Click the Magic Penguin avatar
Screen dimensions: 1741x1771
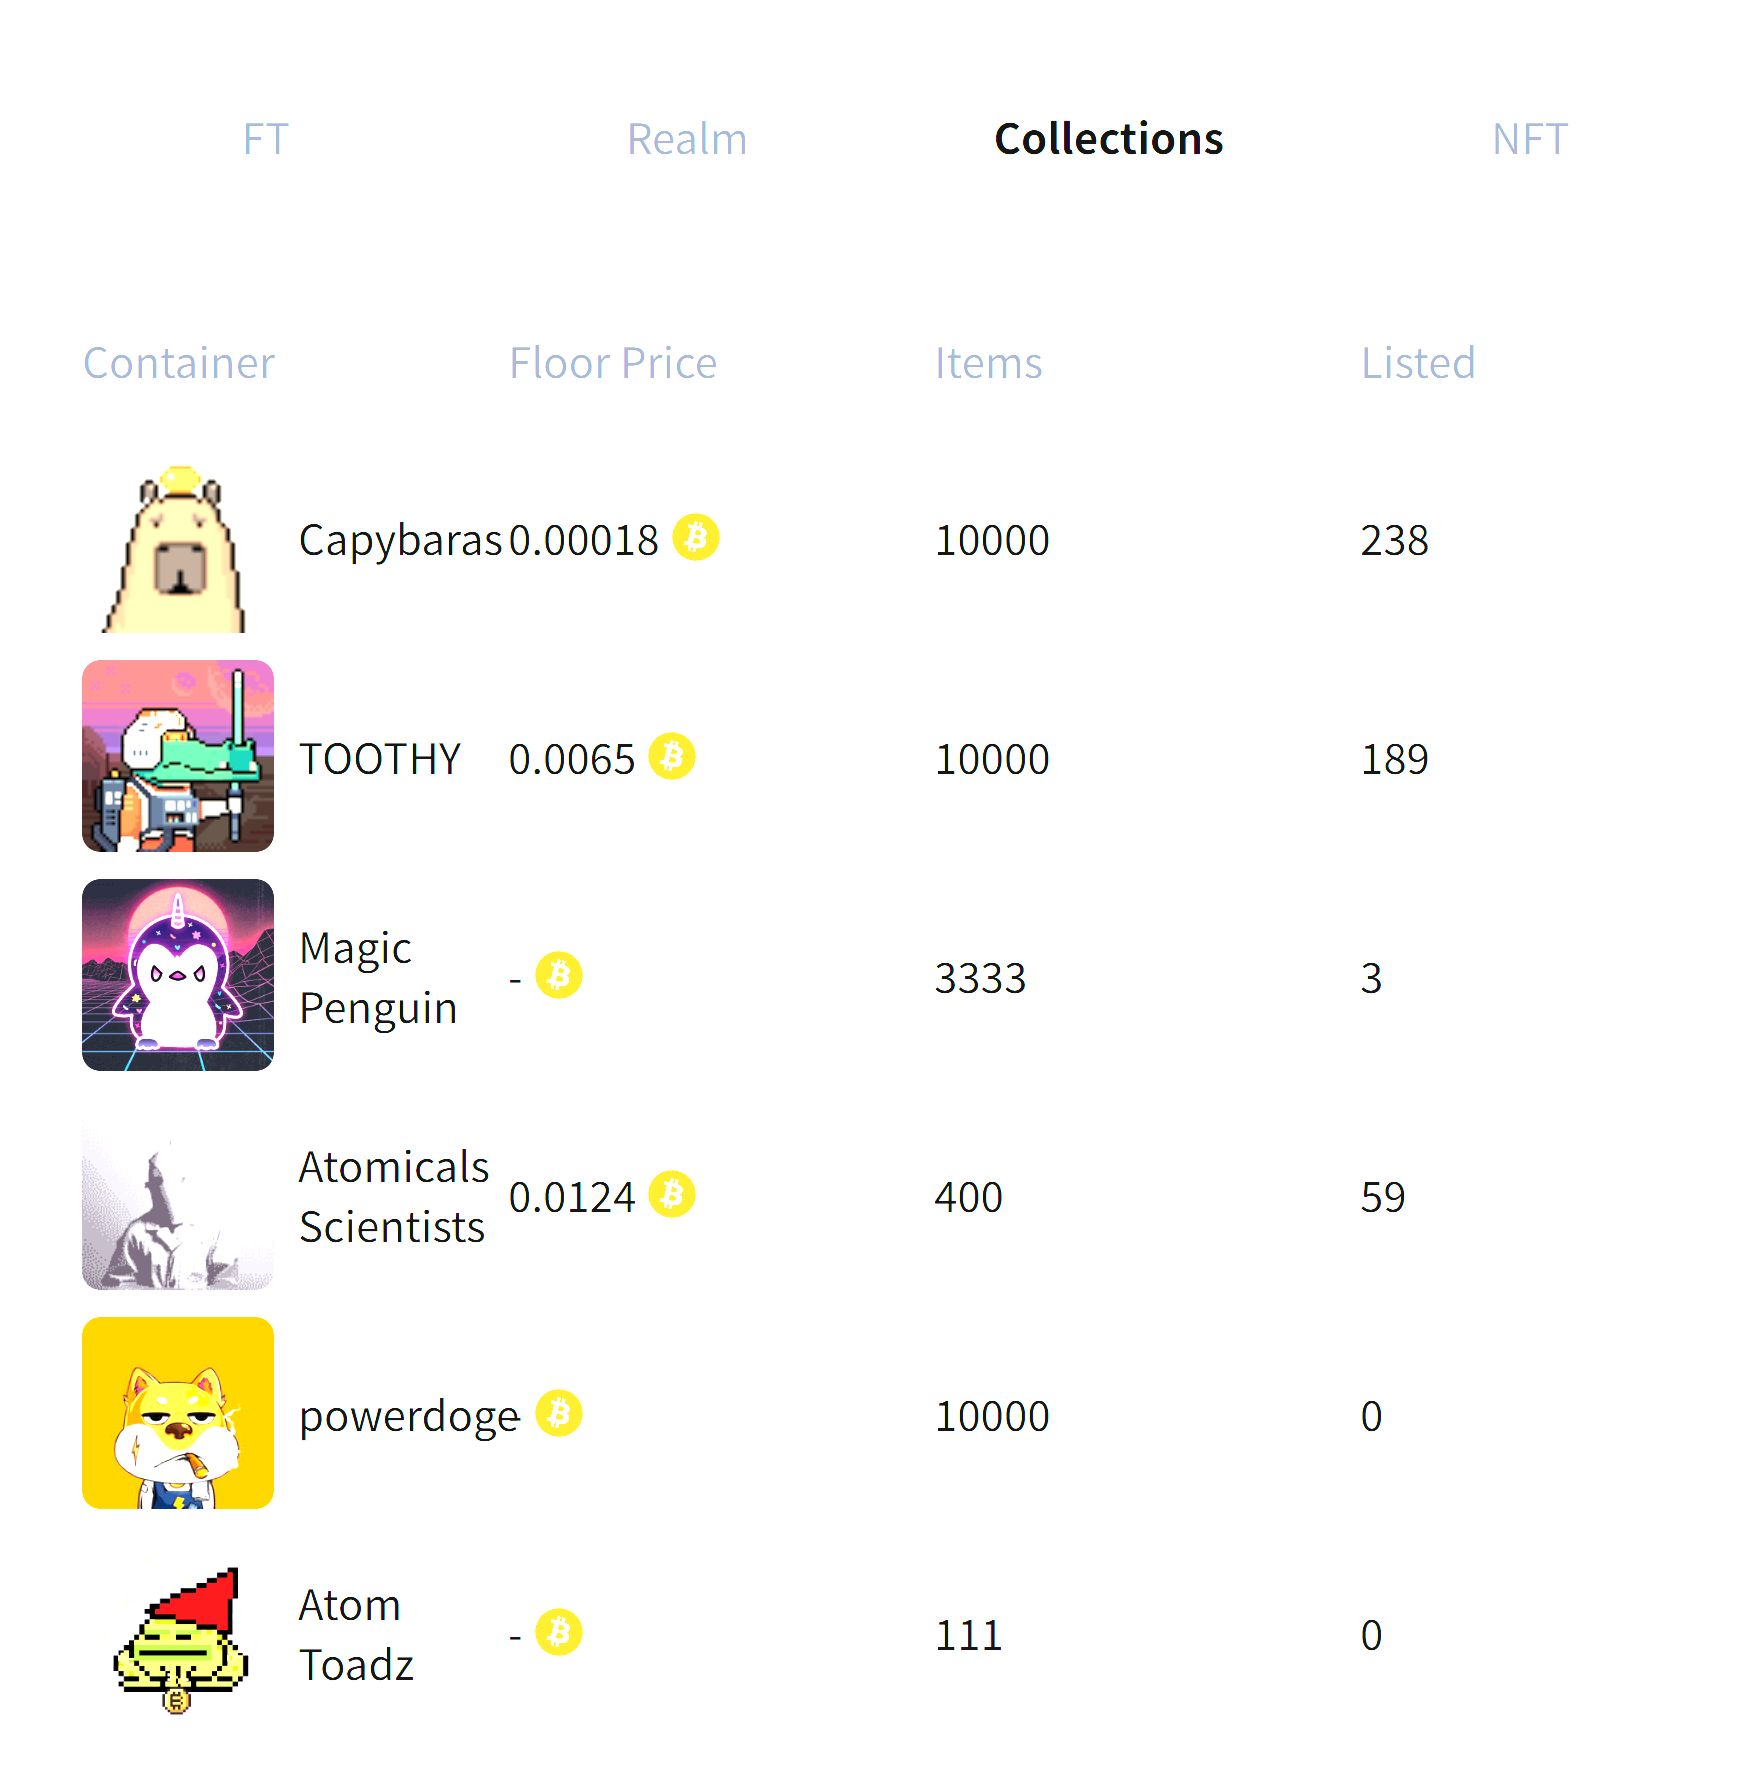tap(178, 975)
